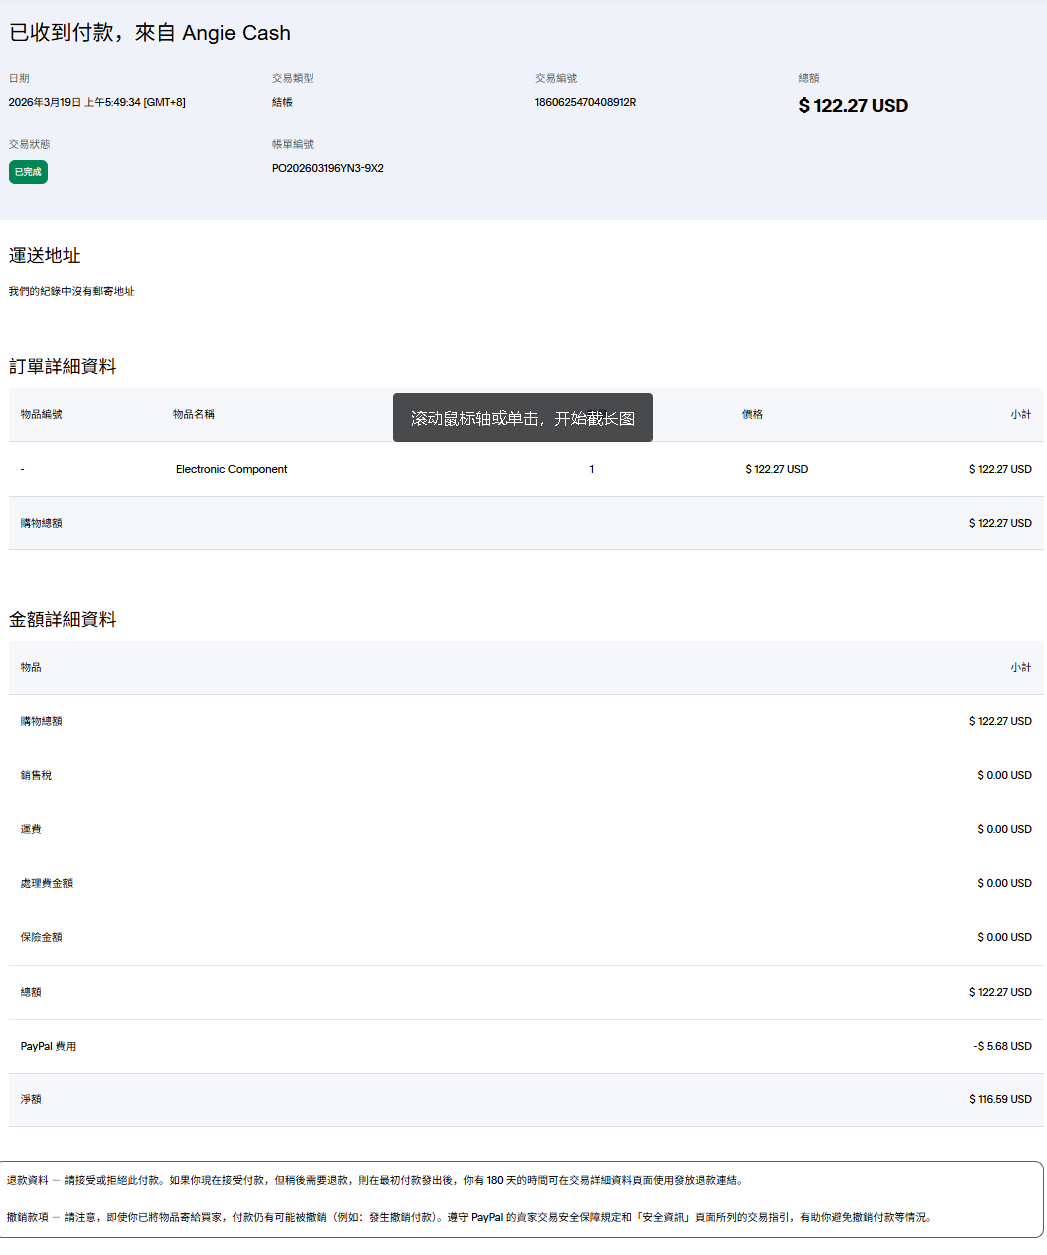Click the 運送地址 section heading
This screenshot has height=1255, width=1047.
[44, 256]
